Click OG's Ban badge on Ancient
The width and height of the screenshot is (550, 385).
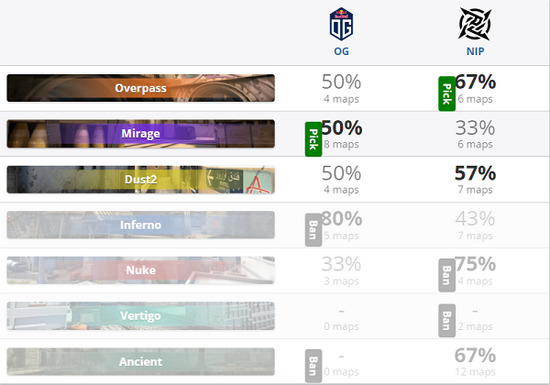click(x=313, y=366)
